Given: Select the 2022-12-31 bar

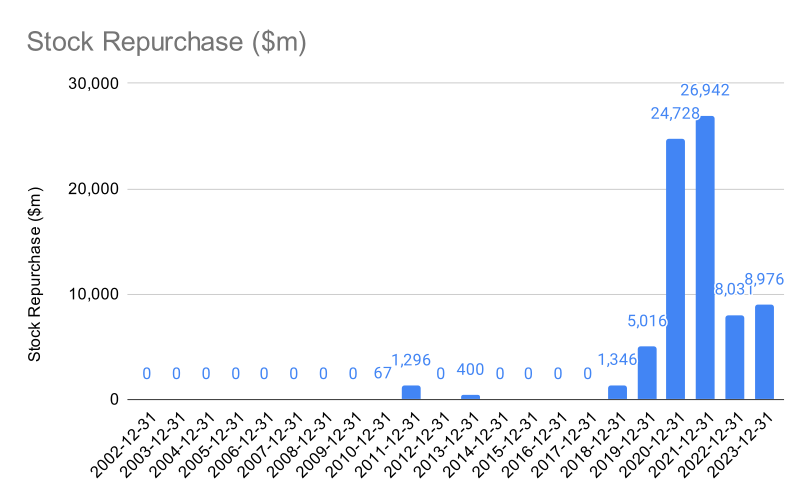Looking at the screenshot, I should coord(735,357).
